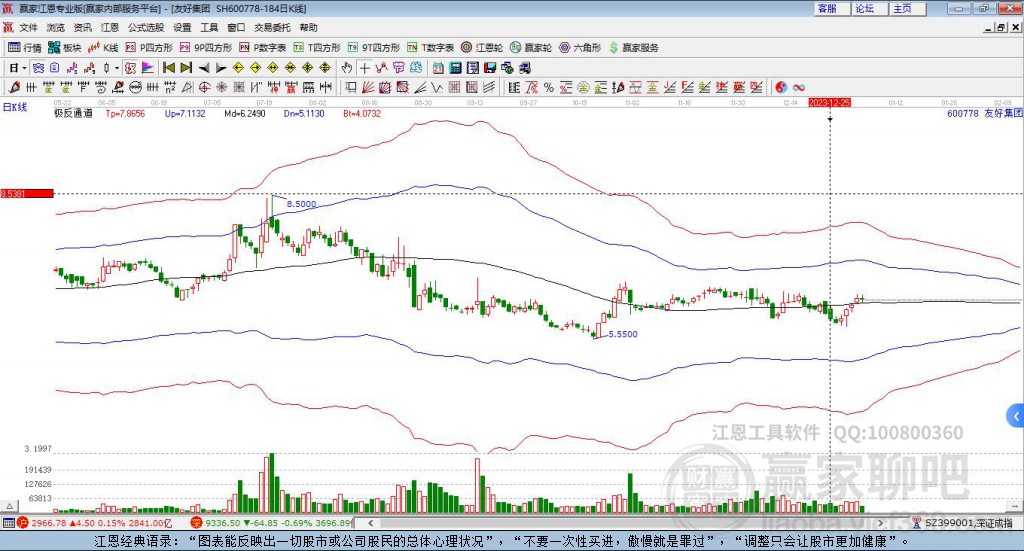Select the fan lines drawing tool

point(368,87)
